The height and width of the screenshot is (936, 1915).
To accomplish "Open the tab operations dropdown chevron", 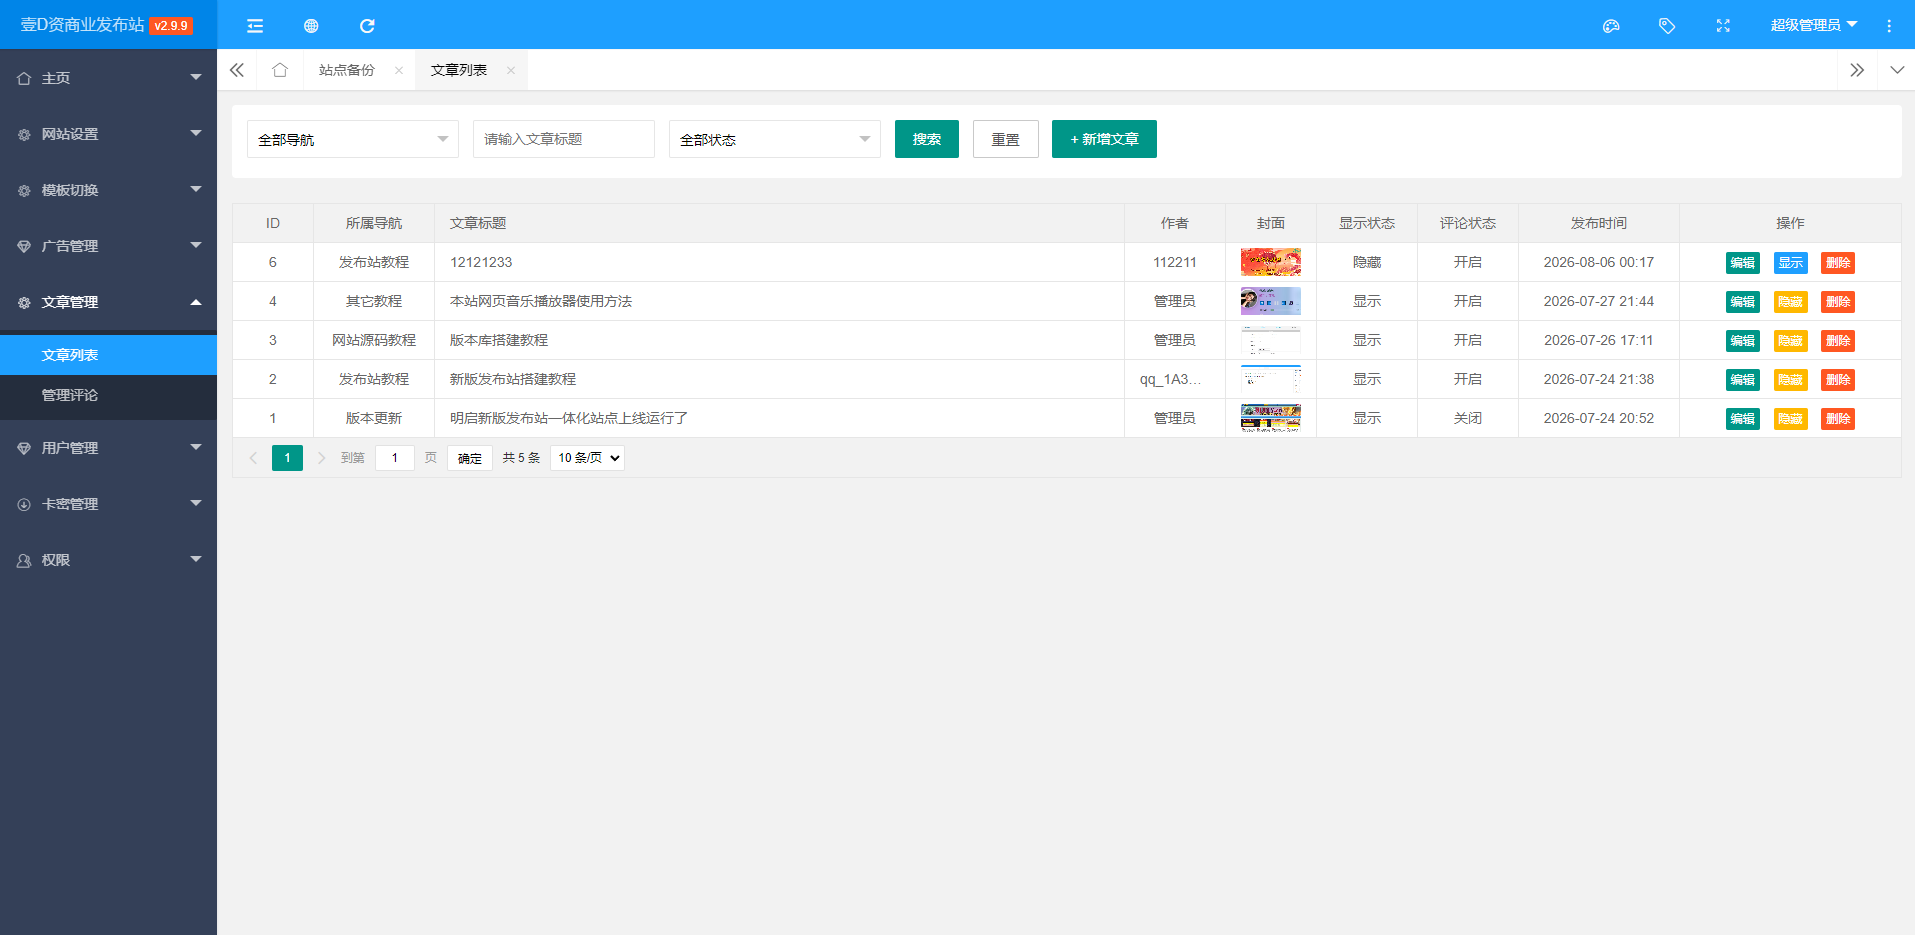I will 1897,70.
